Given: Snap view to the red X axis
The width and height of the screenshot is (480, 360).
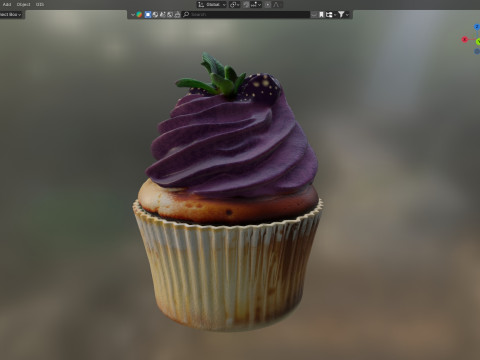Looking at the screenshot, I should click(x=464, y=40).
